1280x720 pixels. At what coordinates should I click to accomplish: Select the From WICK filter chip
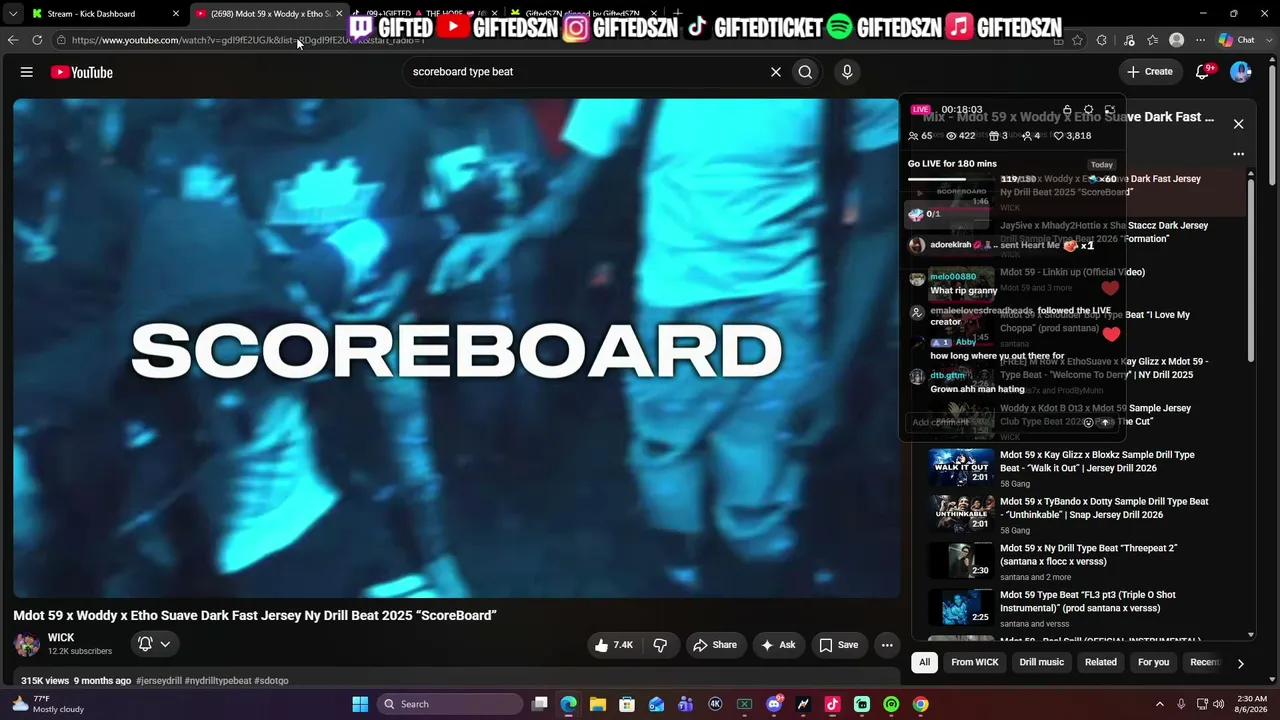click(x=975, y=662)
